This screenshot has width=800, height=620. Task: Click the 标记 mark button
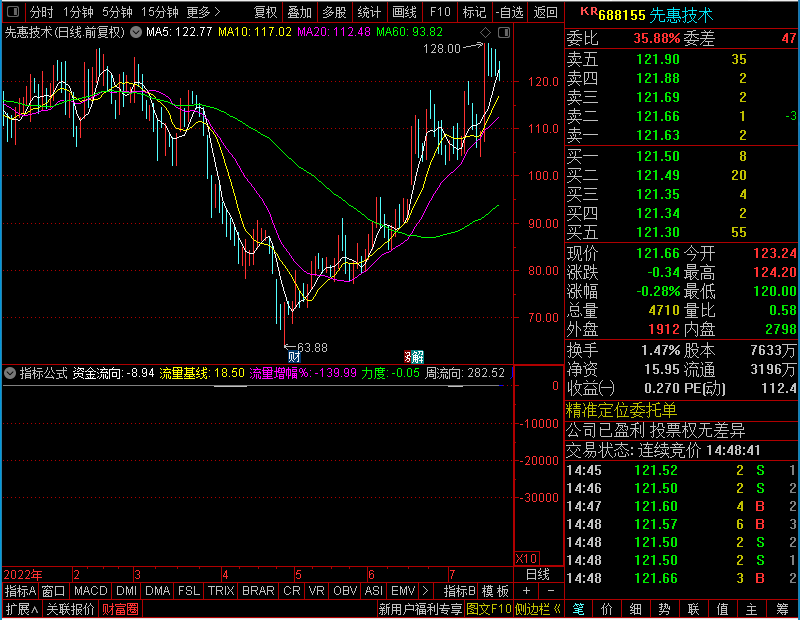tap(474, 12)
